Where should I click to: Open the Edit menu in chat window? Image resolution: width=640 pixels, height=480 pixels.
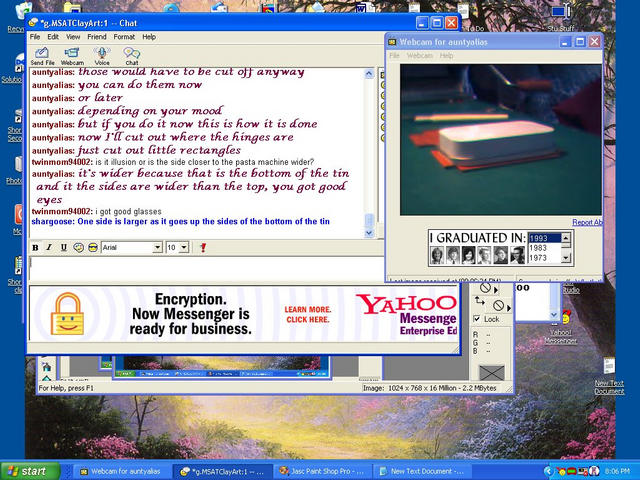[53, 37]
